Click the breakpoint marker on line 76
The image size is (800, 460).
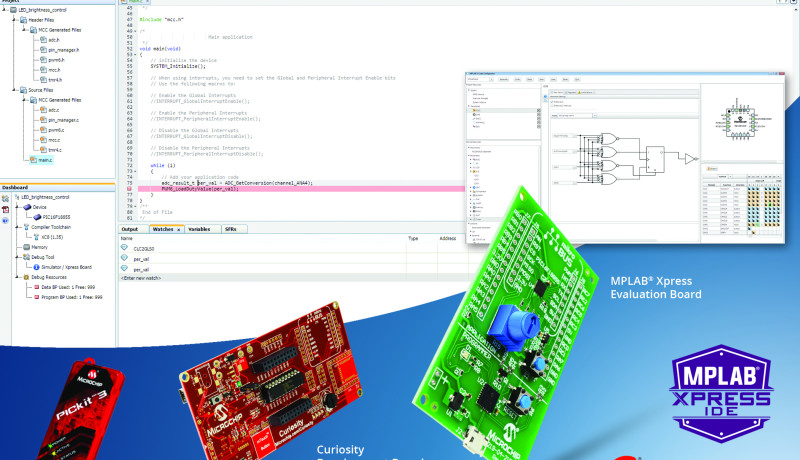[x=128, y=189]
